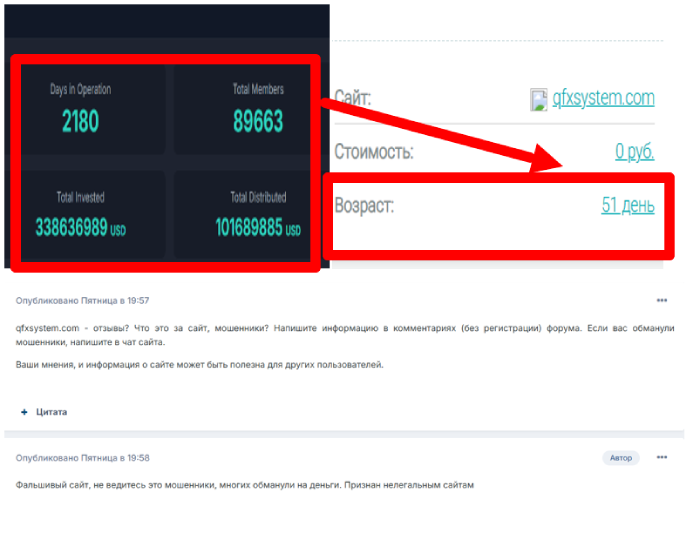Click the 'Цитата' quote button text

click(51, 411)
